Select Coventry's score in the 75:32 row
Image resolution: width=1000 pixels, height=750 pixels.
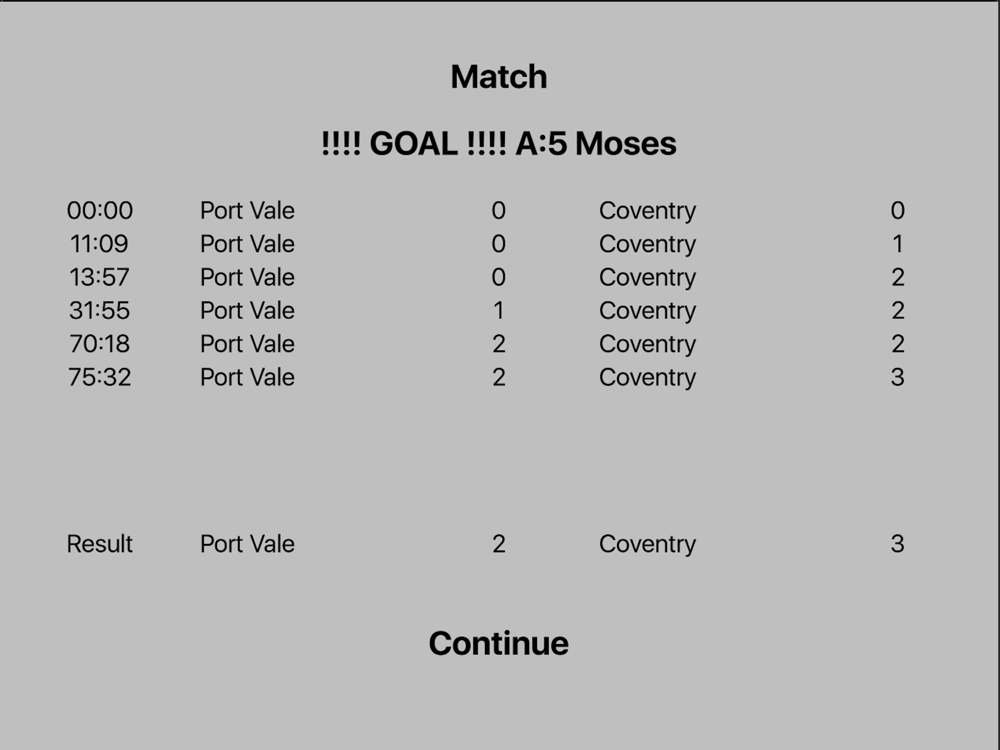[897, 377]
